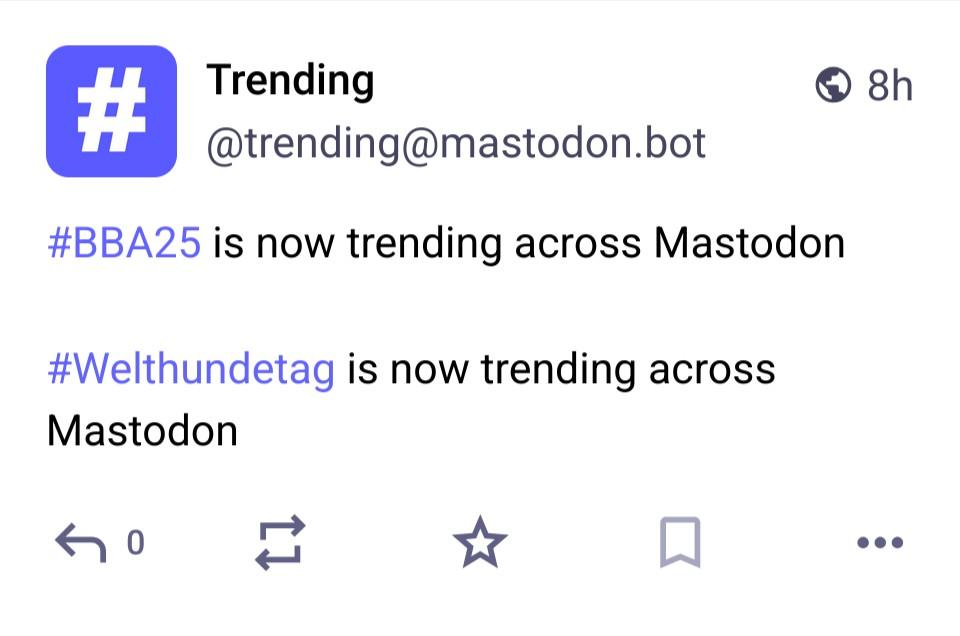This screenshot has height=636, width=960.
Task: Click the word Mastodon after #BBA25 line
Action: click(749, 243)
